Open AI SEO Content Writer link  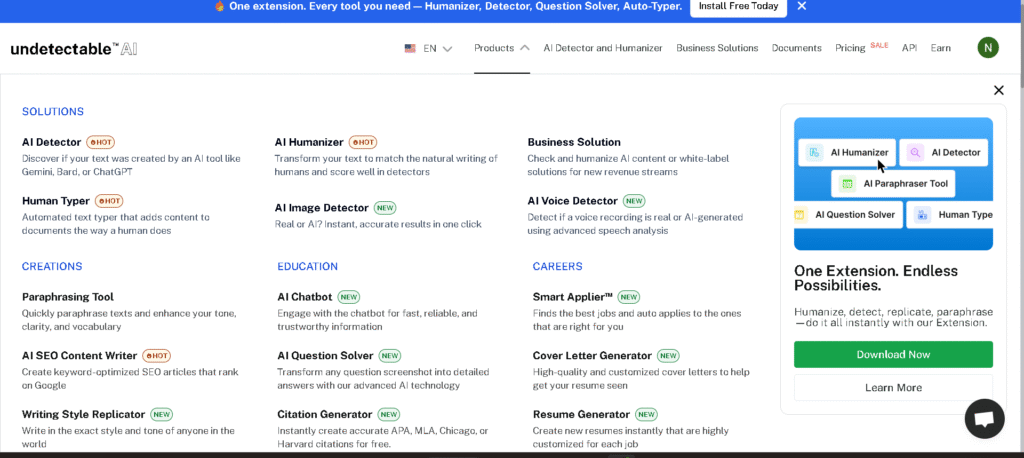(x=80, y=355)
